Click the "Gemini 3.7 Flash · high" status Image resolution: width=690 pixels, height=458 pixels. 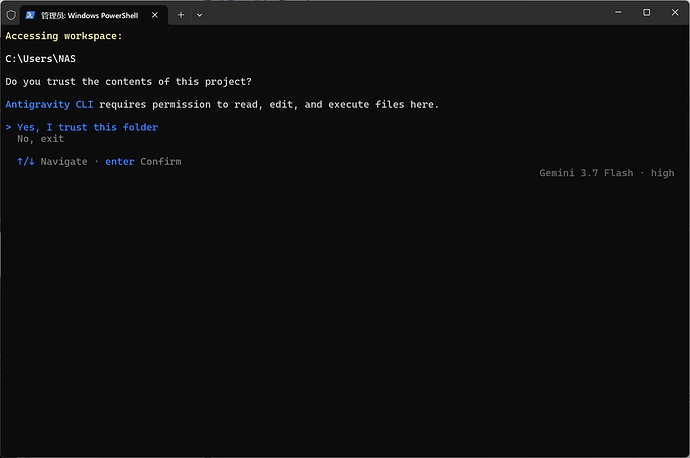(607, 173)
